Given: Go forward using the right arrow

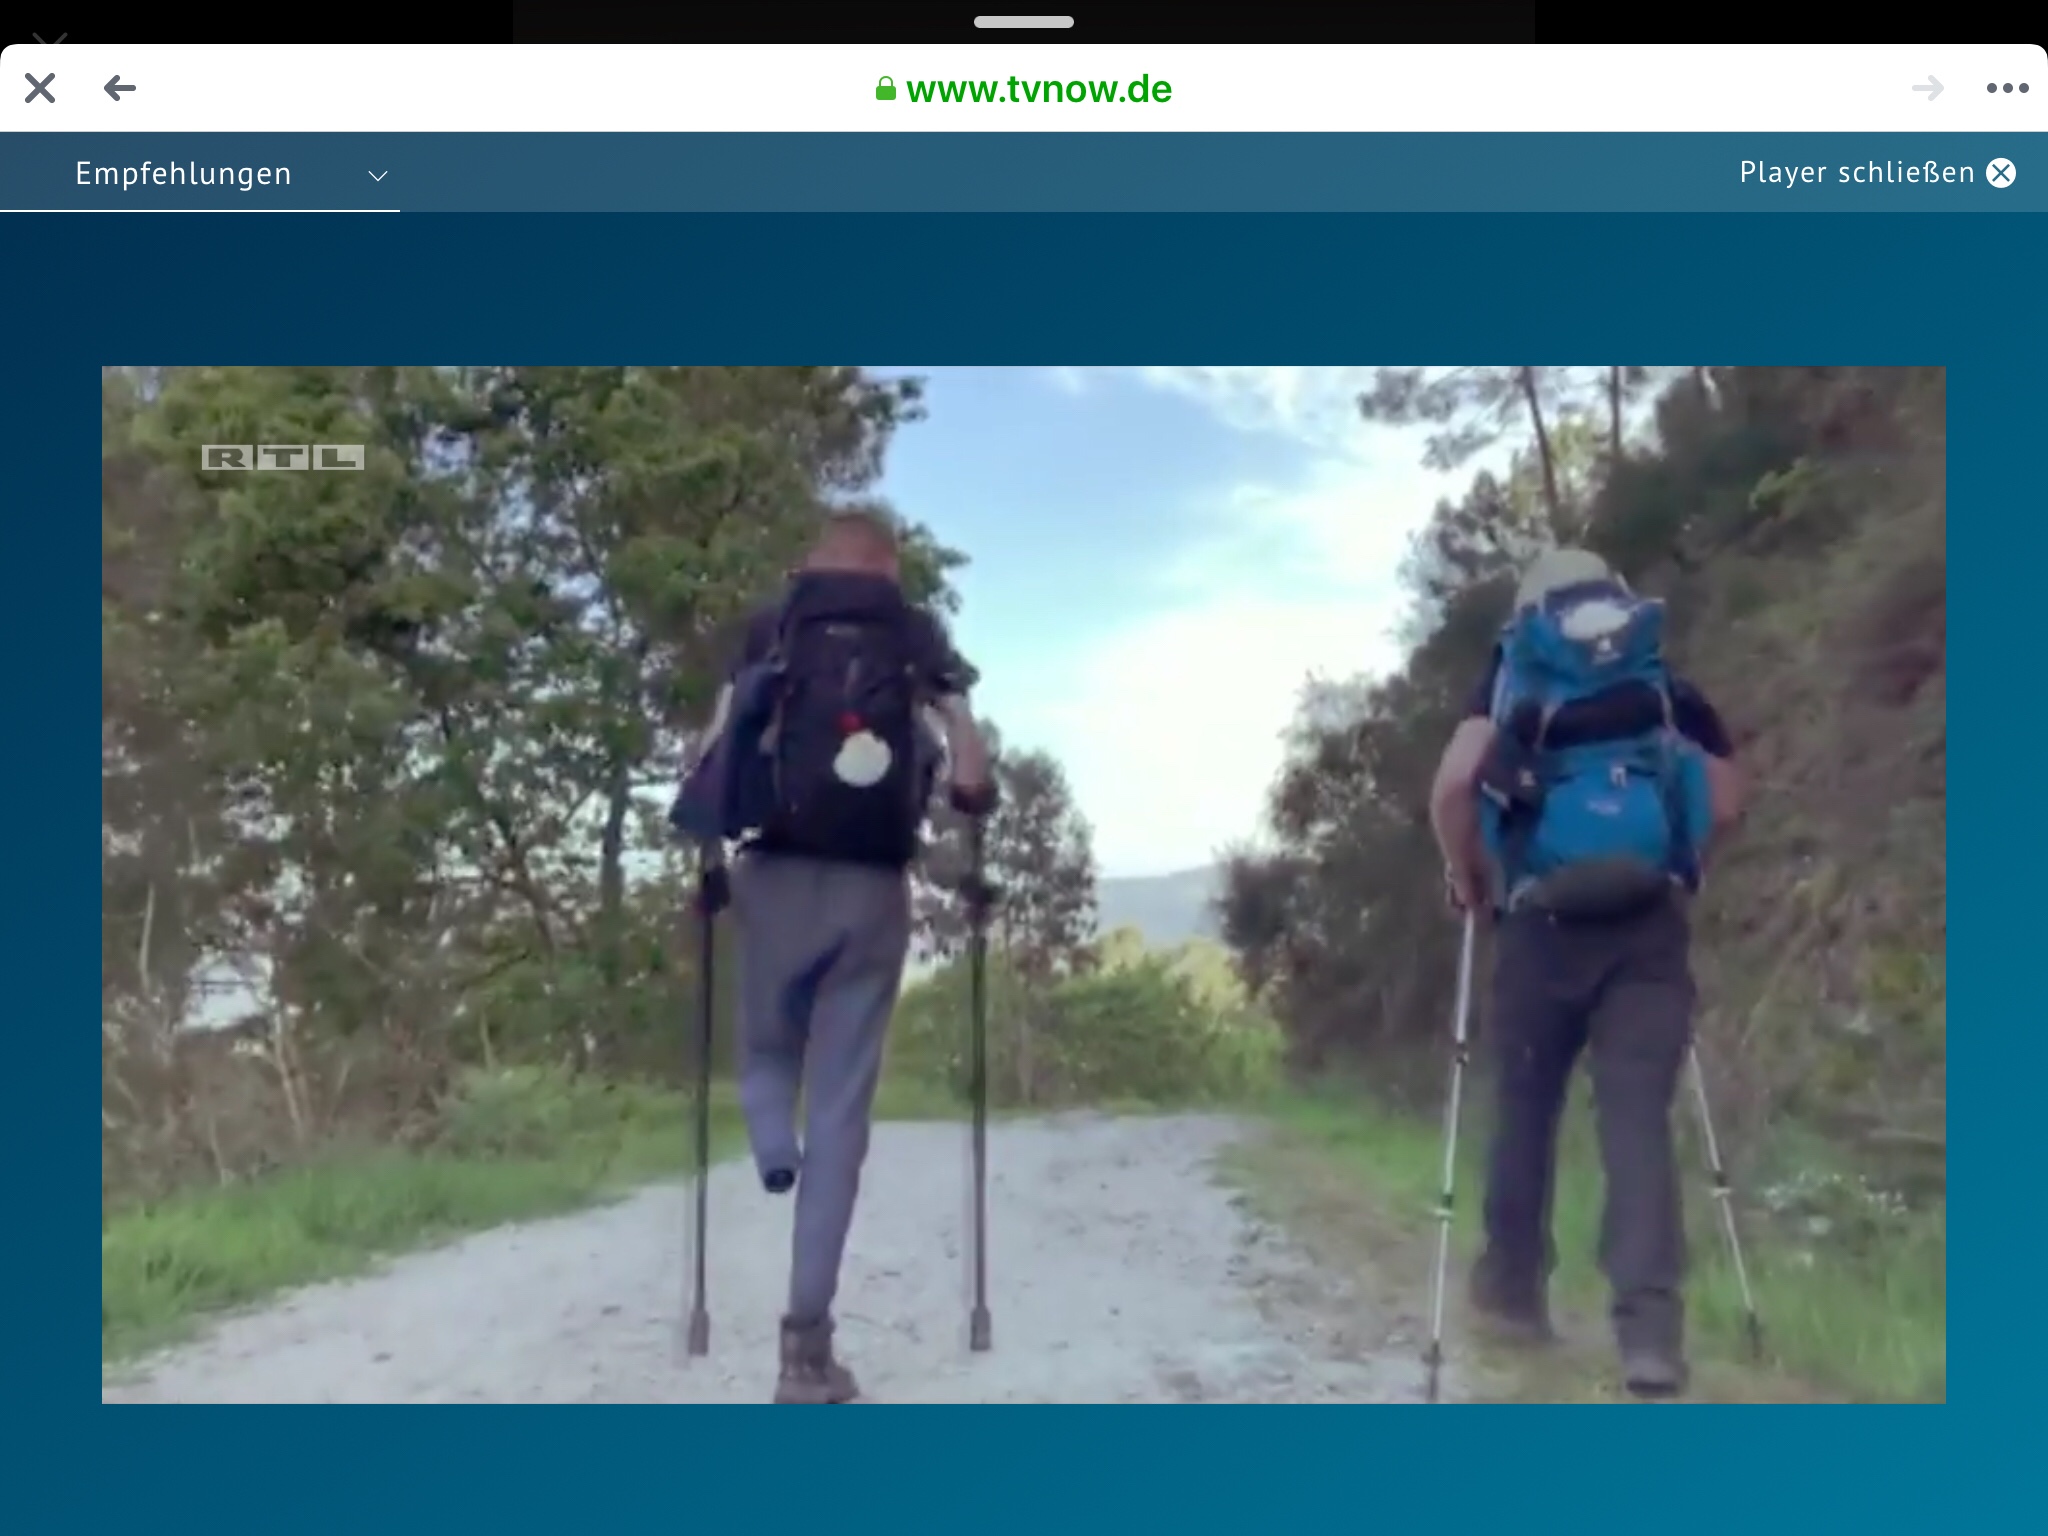Looking at the screenshot, I should click(x=1928, y=88).
